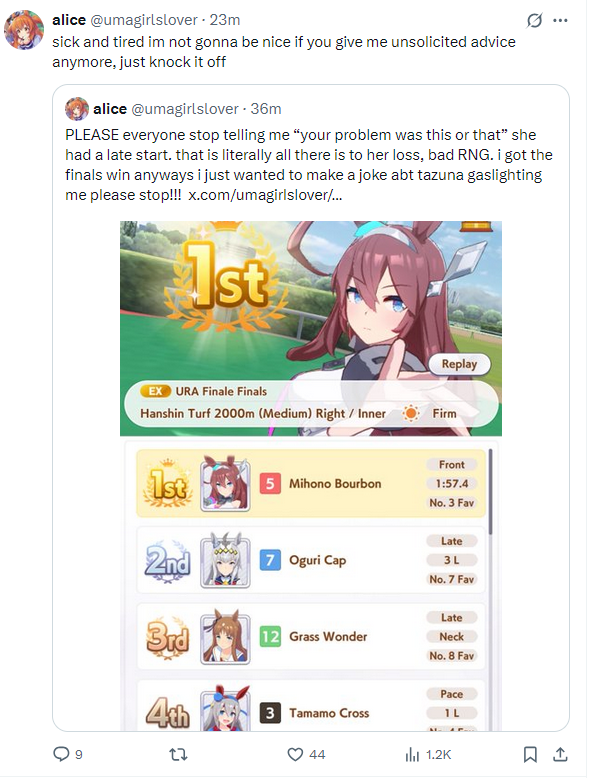Click the share upload icon
This screenshot has width=591, height=778.
tap(560, 755)
